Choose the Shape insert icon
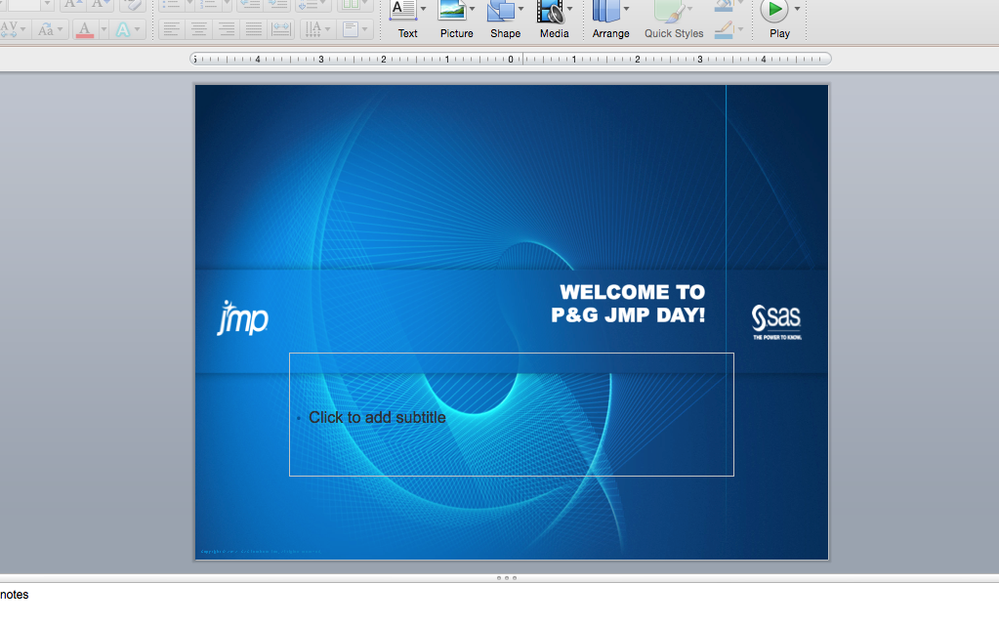The image size is (999, 626). click(x=501, y=11)
